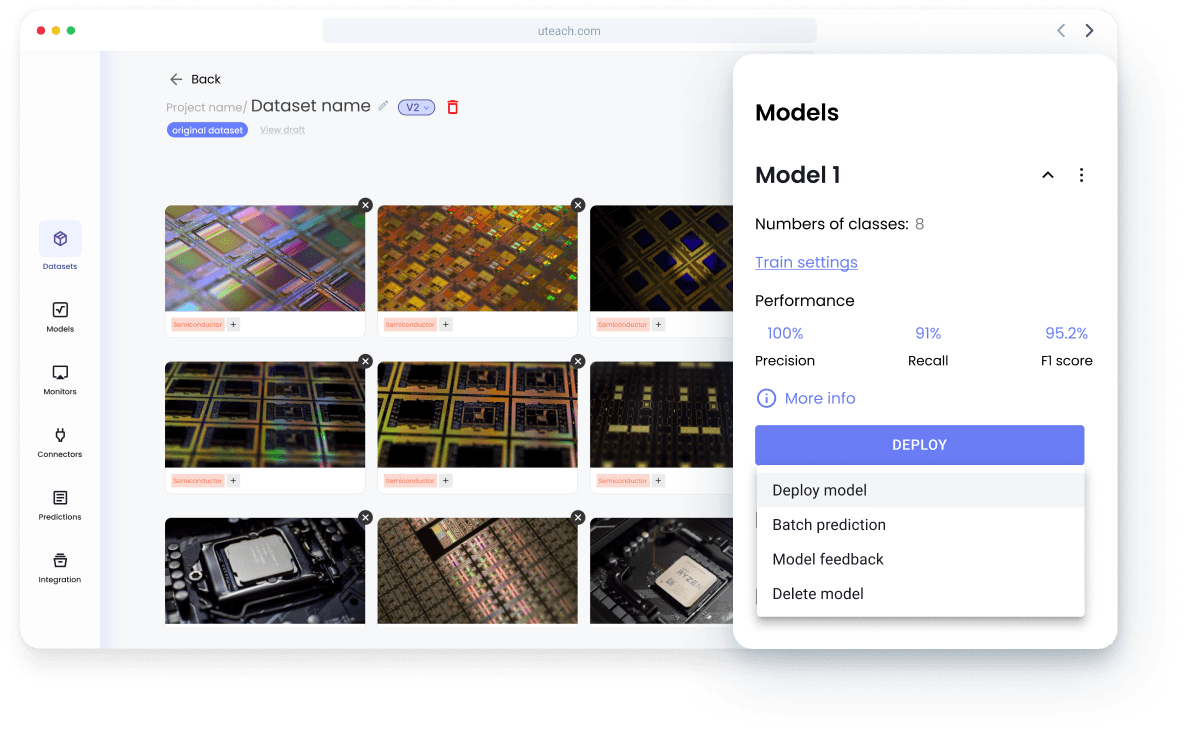
Task: Select Delete model from the menu
Action: [x=818, y=594]
